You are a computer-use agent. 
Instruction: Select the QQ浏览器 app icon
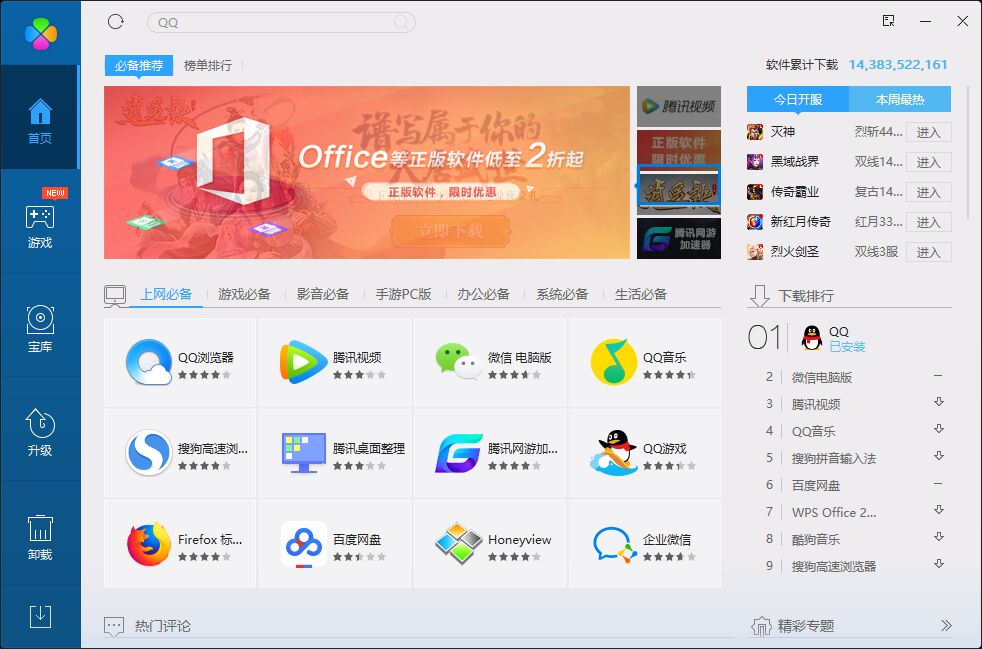[x=148, y=362]
